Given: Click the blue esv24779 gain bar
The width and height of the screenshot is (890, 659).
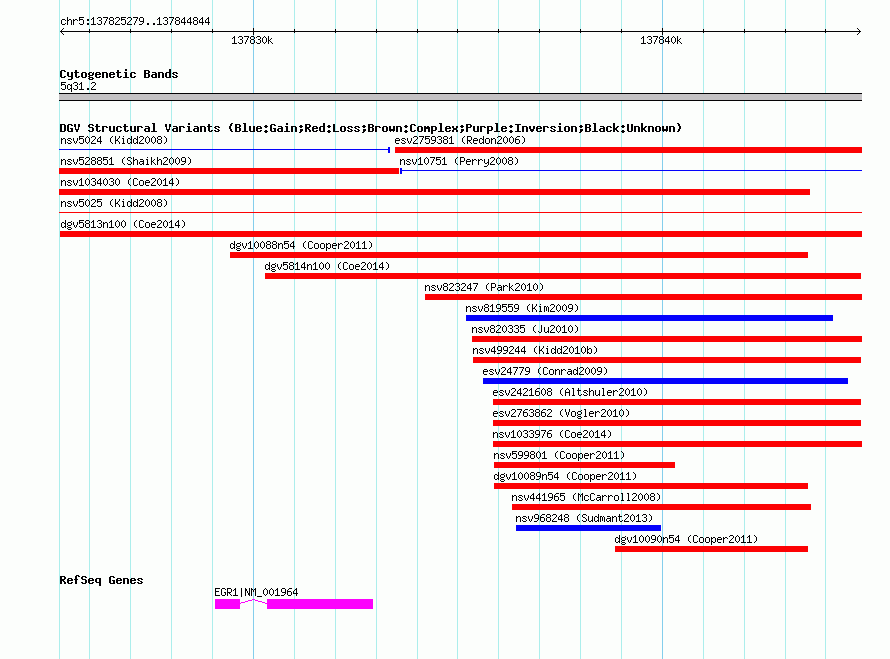Looking at the screenshot, I should pyautogui.click(x=665, y=381).
